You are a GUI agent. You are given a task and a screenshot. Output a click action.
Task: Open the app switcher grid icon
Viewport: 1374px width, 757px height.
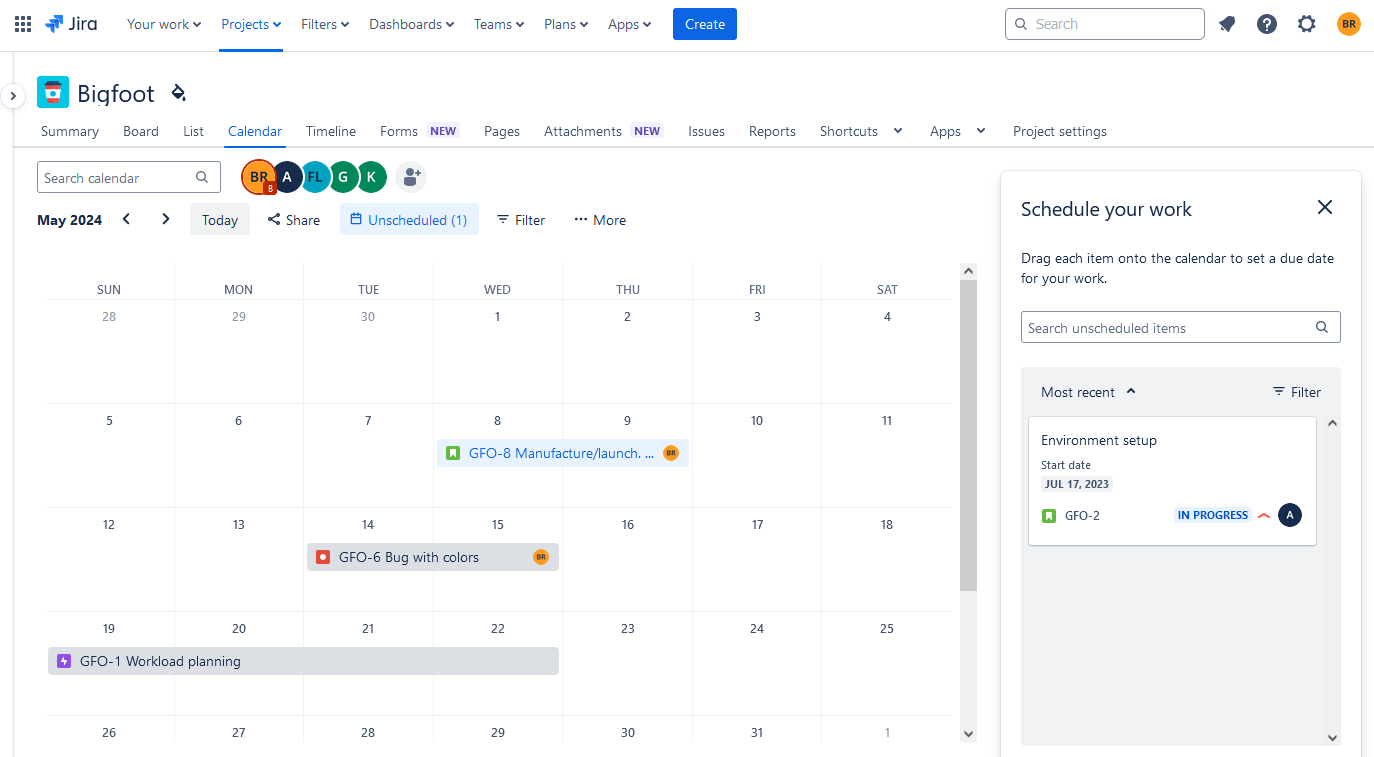[23, 24]
